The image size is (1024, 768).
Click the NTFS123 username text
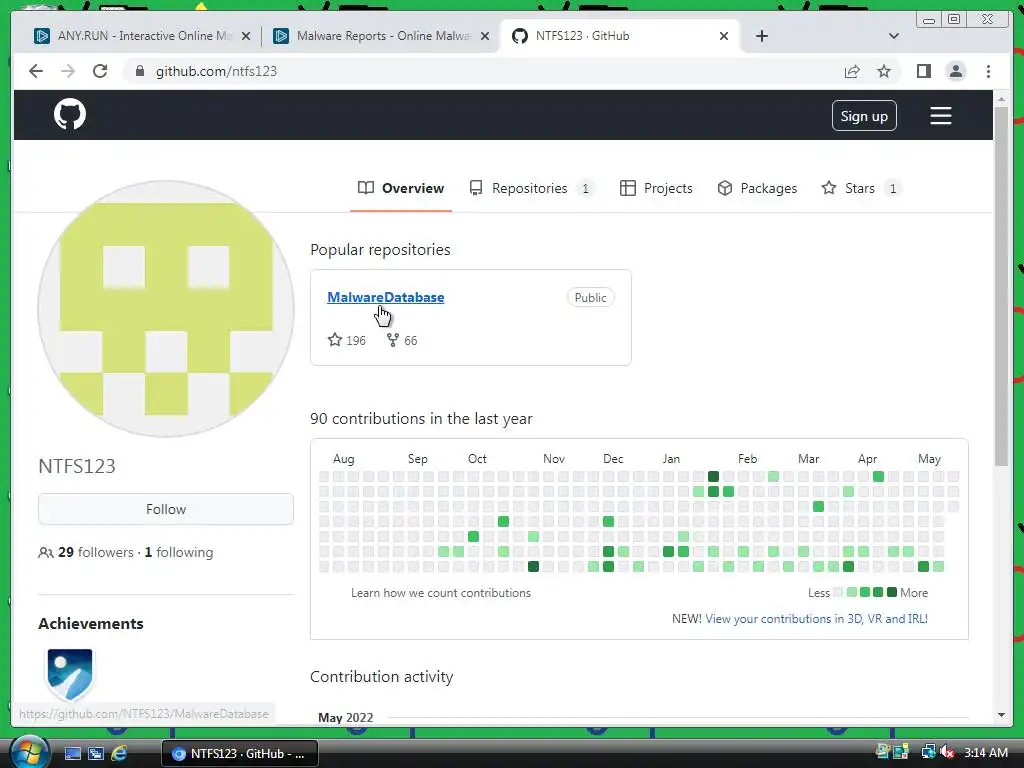(77, 466)
